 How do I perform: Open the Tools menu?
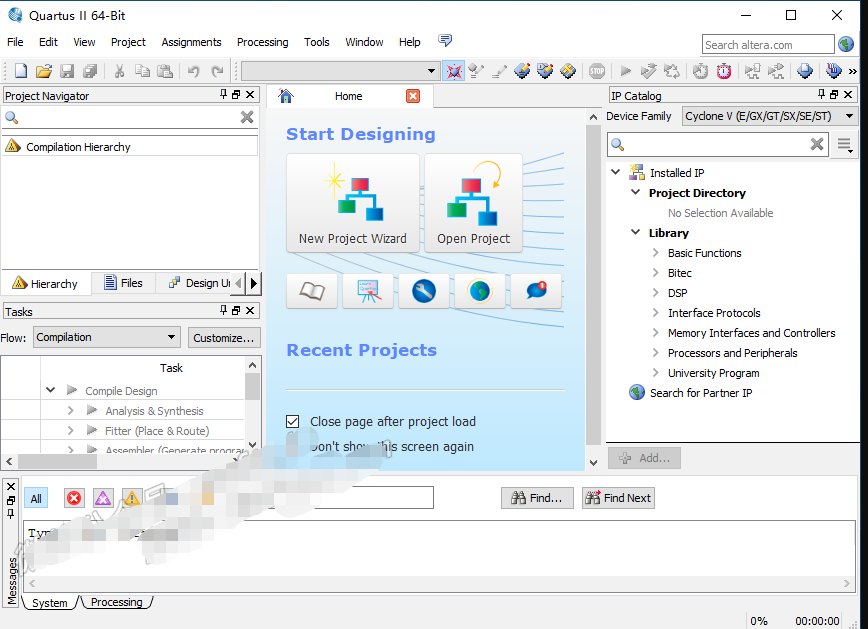click(317, 42)
